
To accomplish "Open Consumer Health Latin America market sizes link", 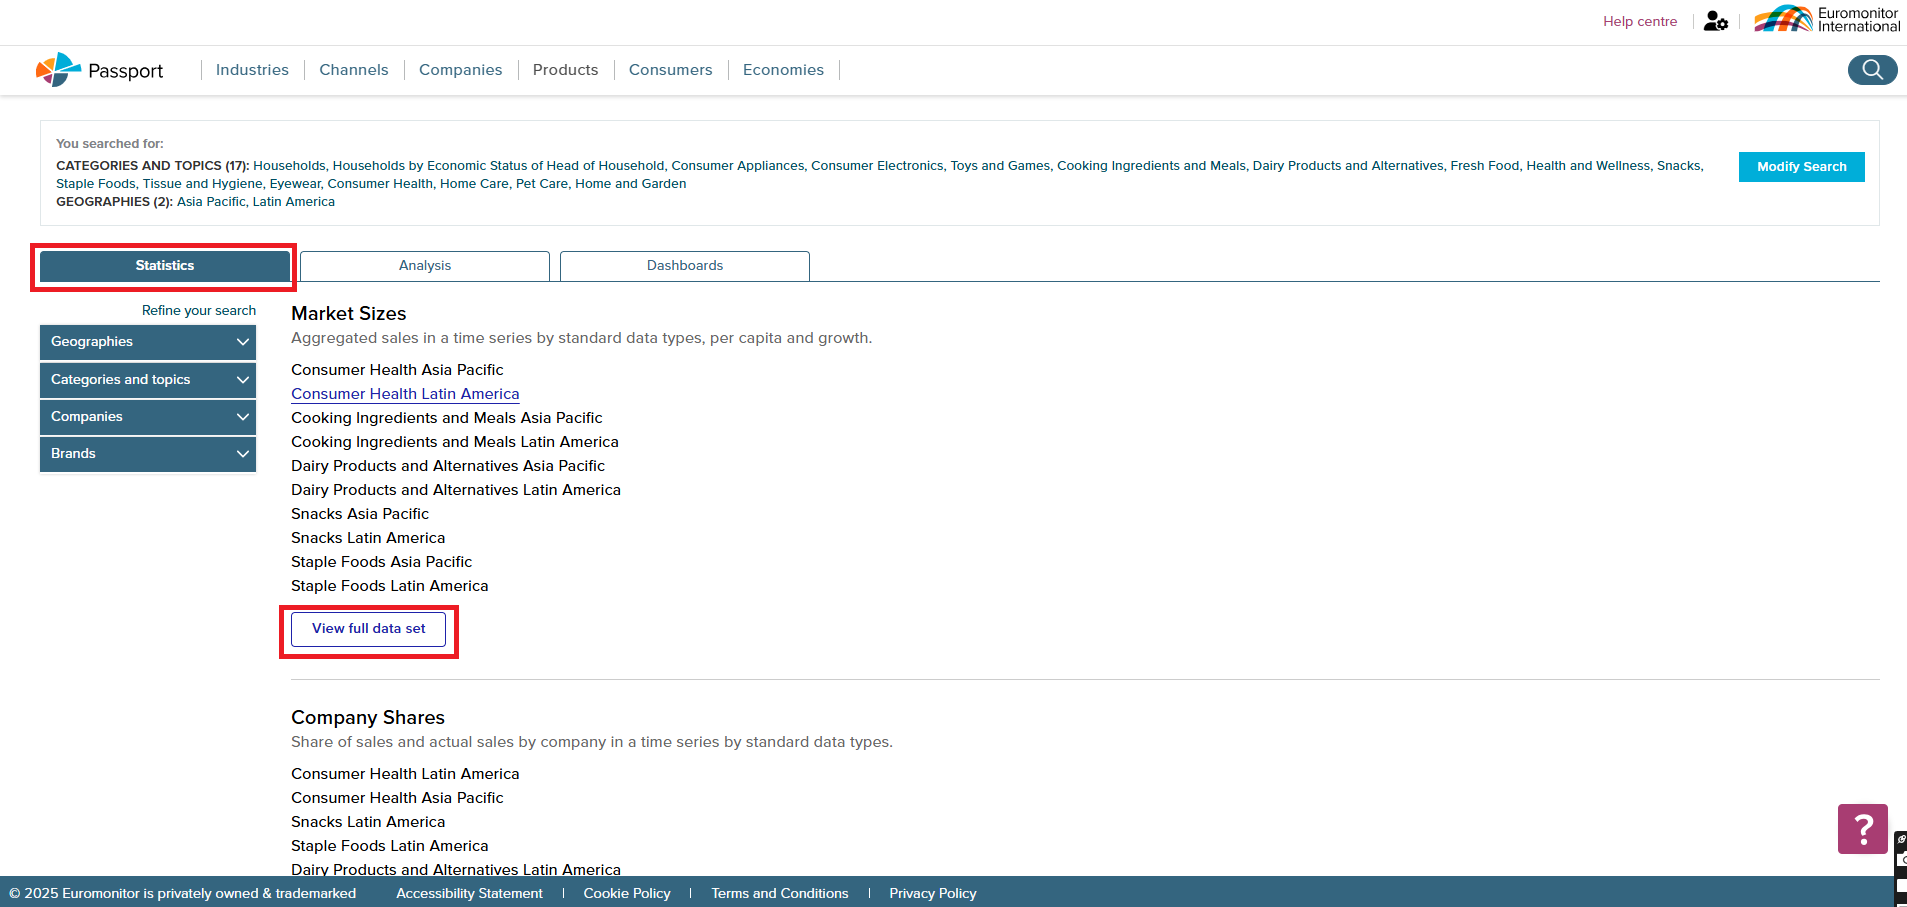I will [x=405, y=394].
